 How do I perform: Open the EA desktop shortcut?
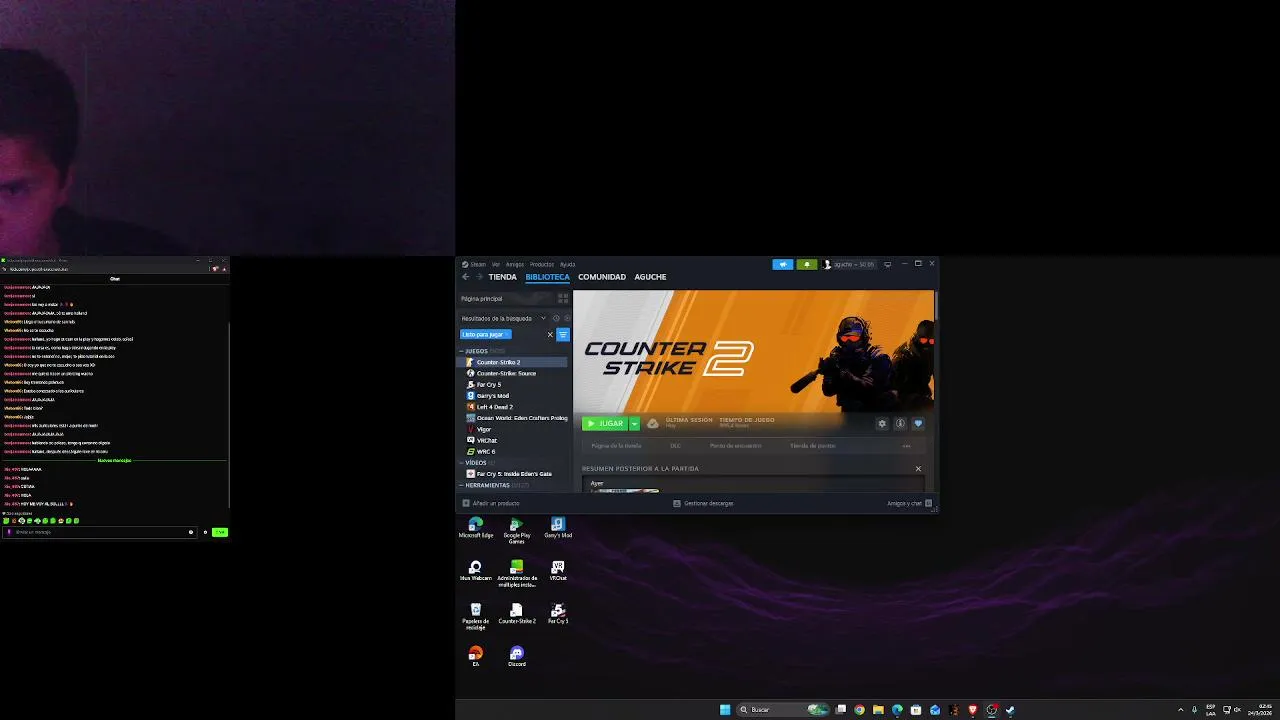(476, 656)
